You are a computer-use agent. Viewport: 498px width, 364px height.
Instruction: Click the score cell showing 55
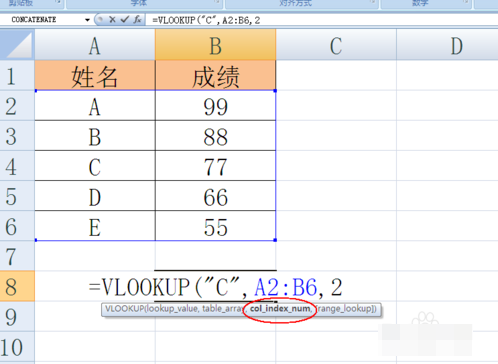(216, 226)
